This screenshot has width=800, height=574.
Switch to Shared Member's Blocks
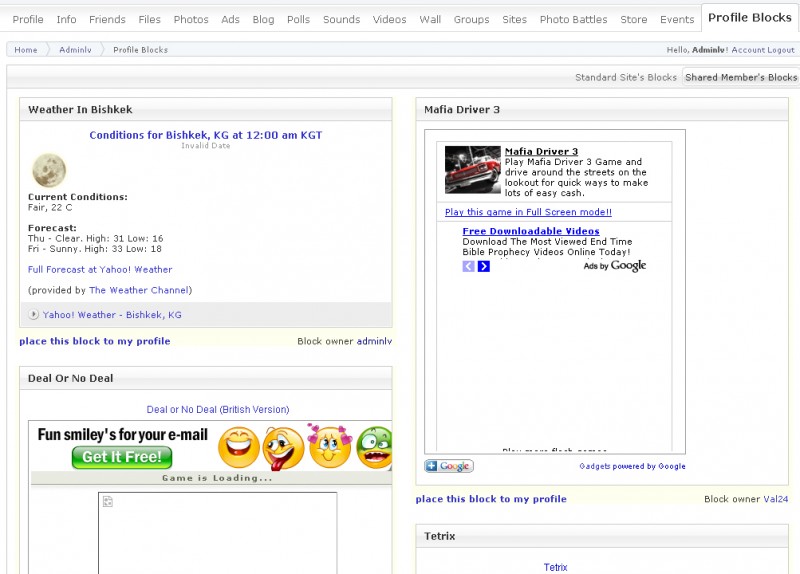tap(741, 77)
